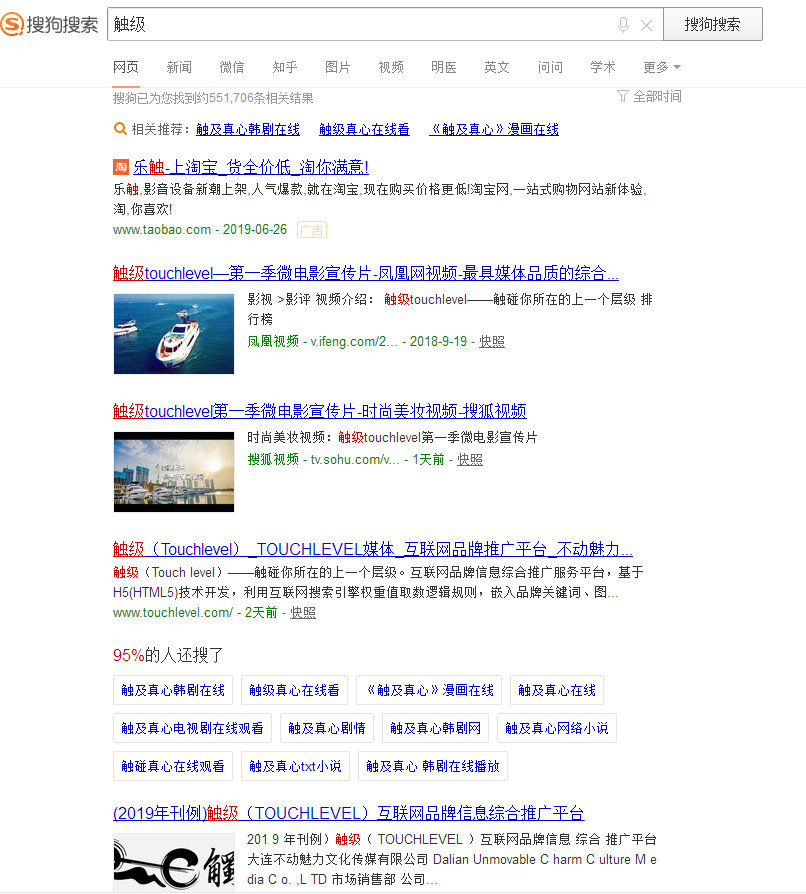This screenshot has height=894, width=806.
Task: Switch to the 新闻 tab
Action: (179, 67)
